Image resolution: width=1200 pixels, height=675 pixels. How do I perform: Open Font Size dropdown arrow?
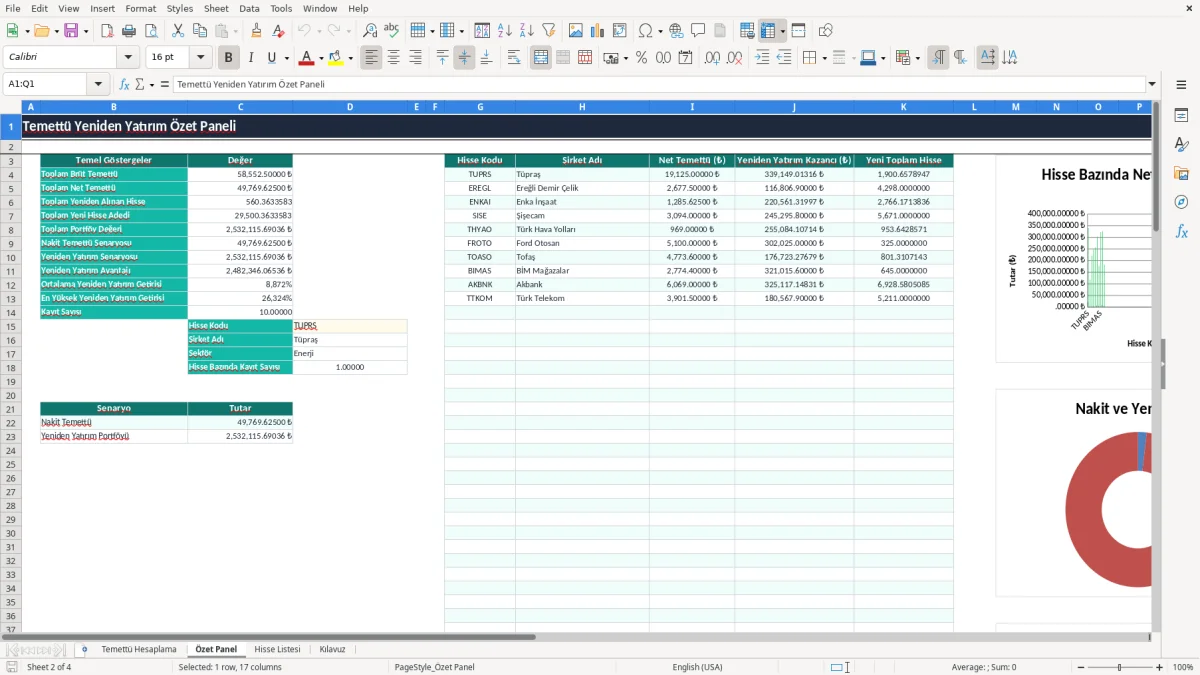click(201, 58)
